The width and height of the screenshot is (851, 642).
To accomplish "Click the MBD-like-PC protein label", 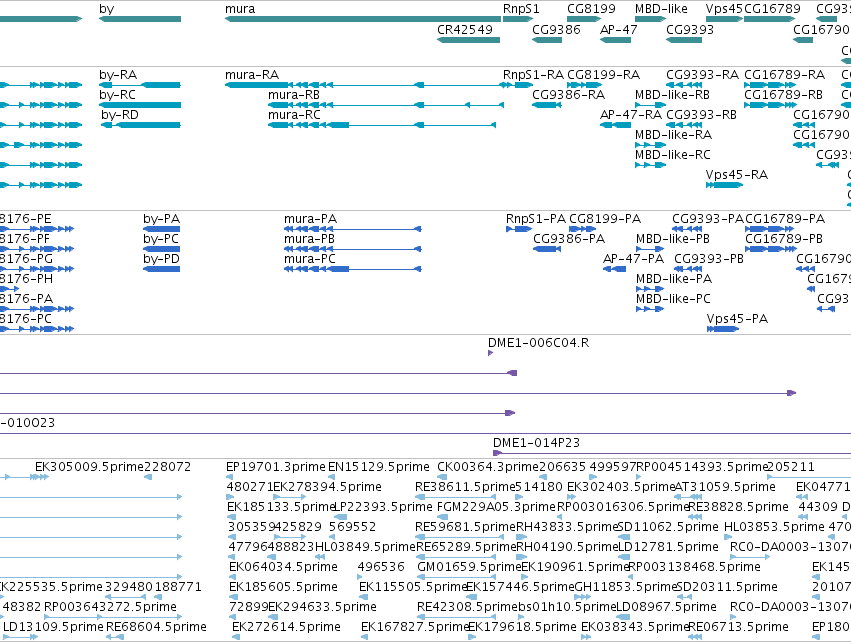I will 673,298.
